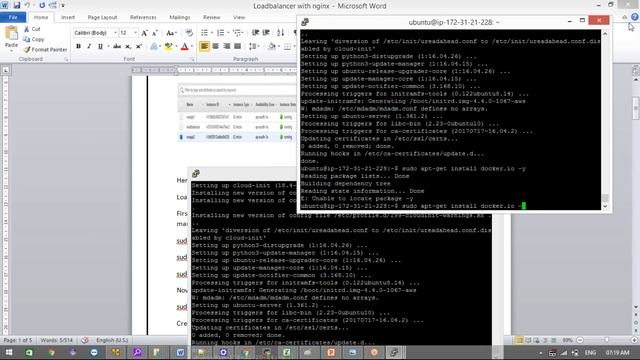This screenshot has height=360, width=640.
Task: Justify the paragraph text
Action: (237, 46)
